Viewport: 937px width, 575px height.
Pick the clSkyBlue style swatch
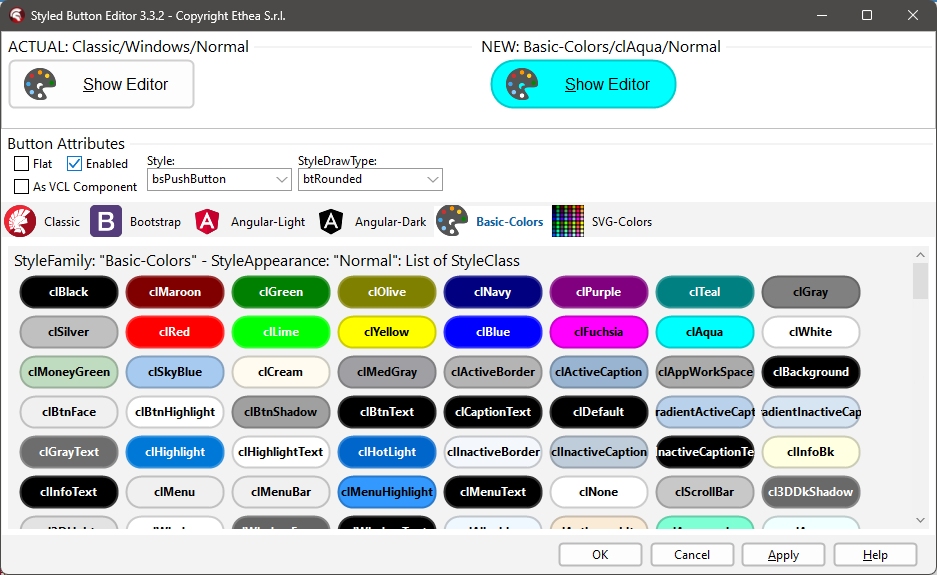[175, 372]
